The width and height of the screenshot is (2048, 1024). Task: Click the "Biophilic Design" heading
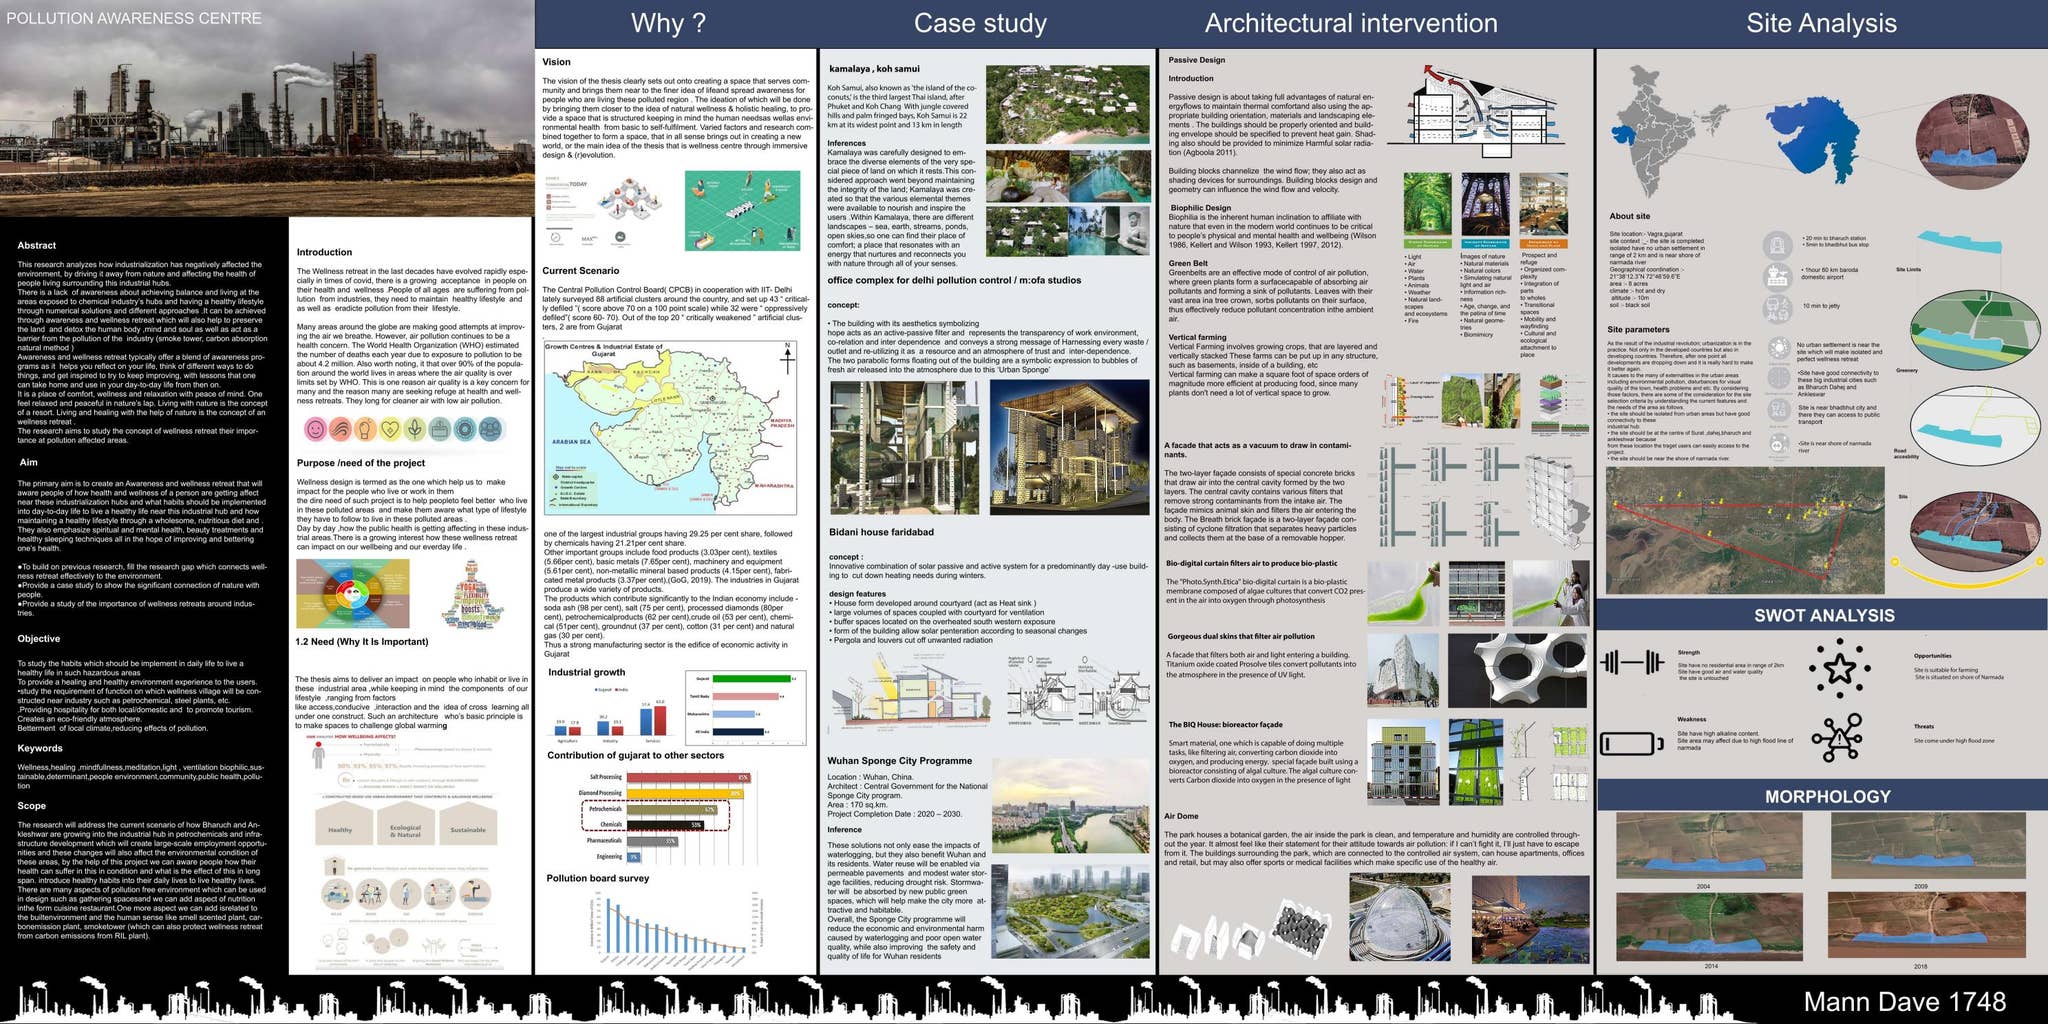coord(1201,208)
